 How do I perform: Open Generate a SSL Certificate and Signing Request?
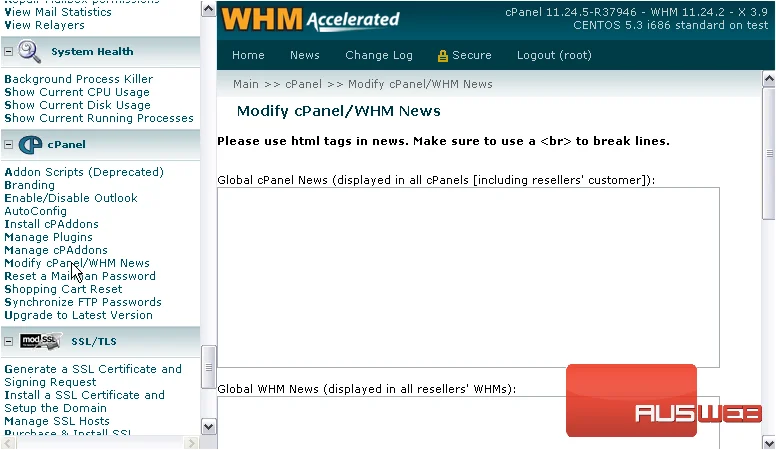93,376
